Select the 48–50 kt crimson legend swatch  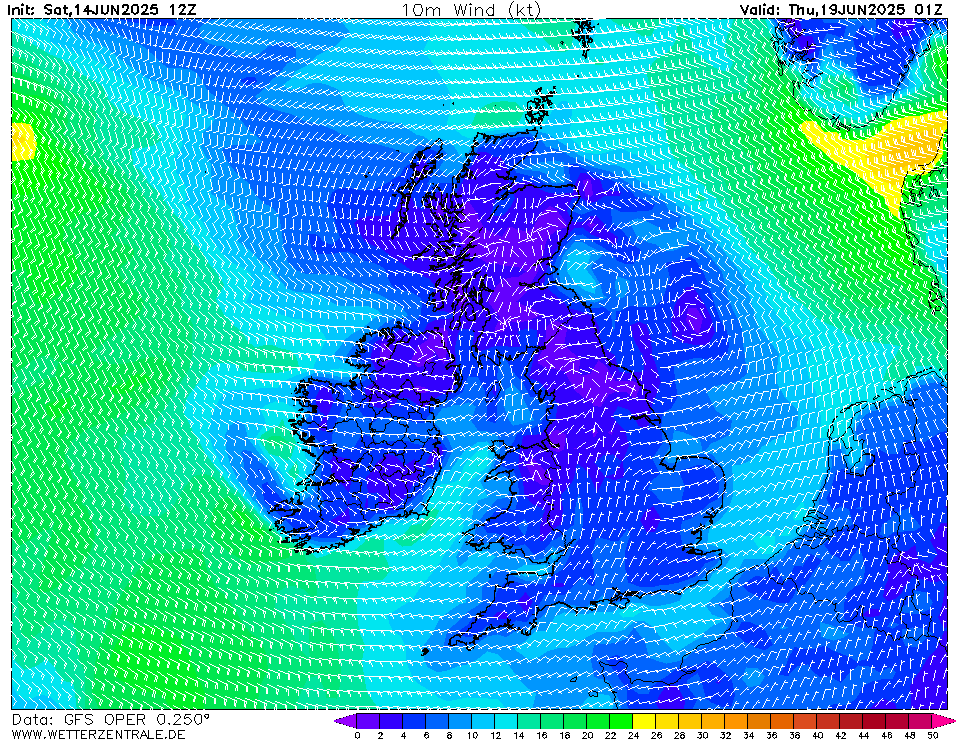(921, 721)
